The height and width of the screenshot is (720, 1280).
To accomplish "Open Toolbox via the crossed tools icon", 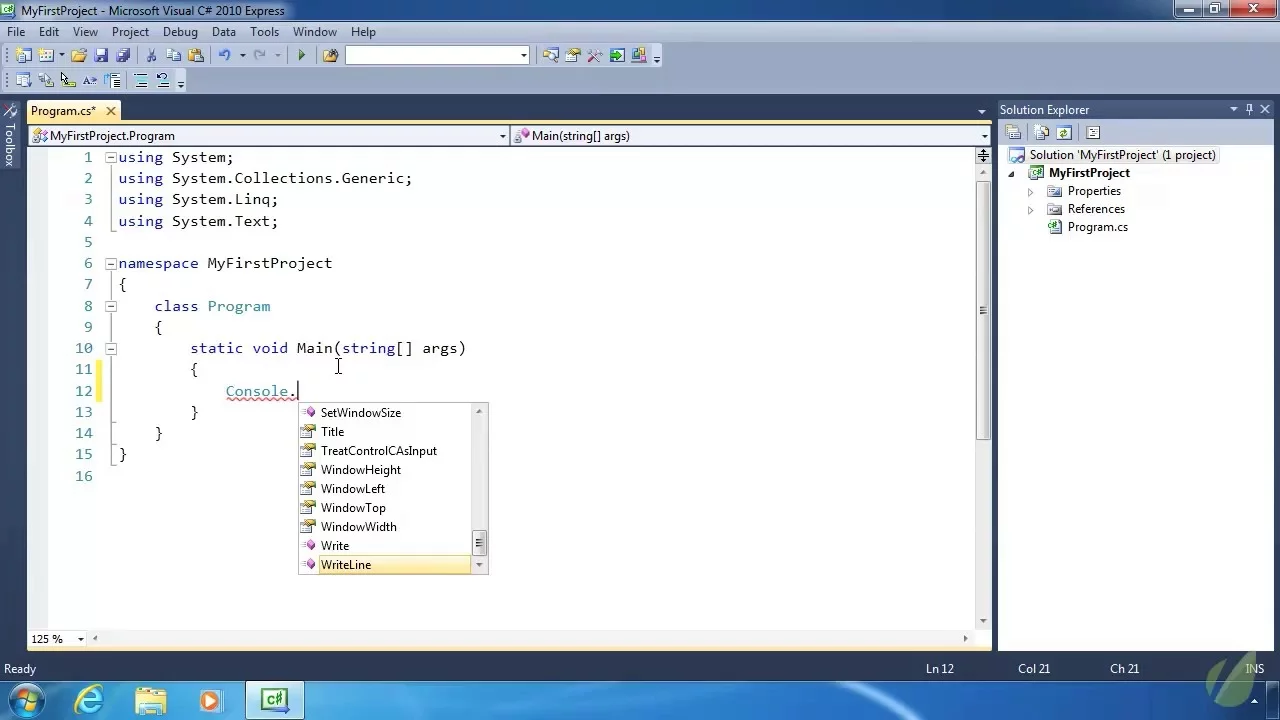I will [595, 56].
